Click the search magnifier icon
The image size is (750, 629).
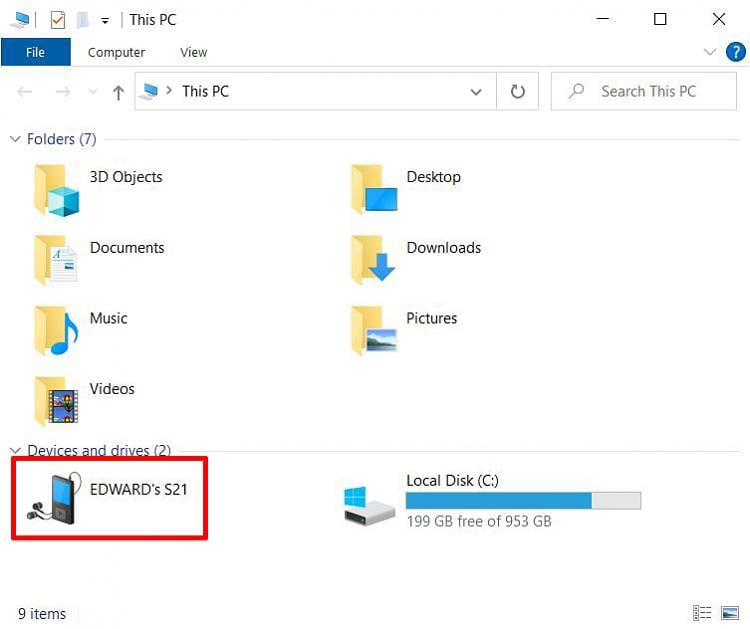pyautogui.click(x=576, y=91)
